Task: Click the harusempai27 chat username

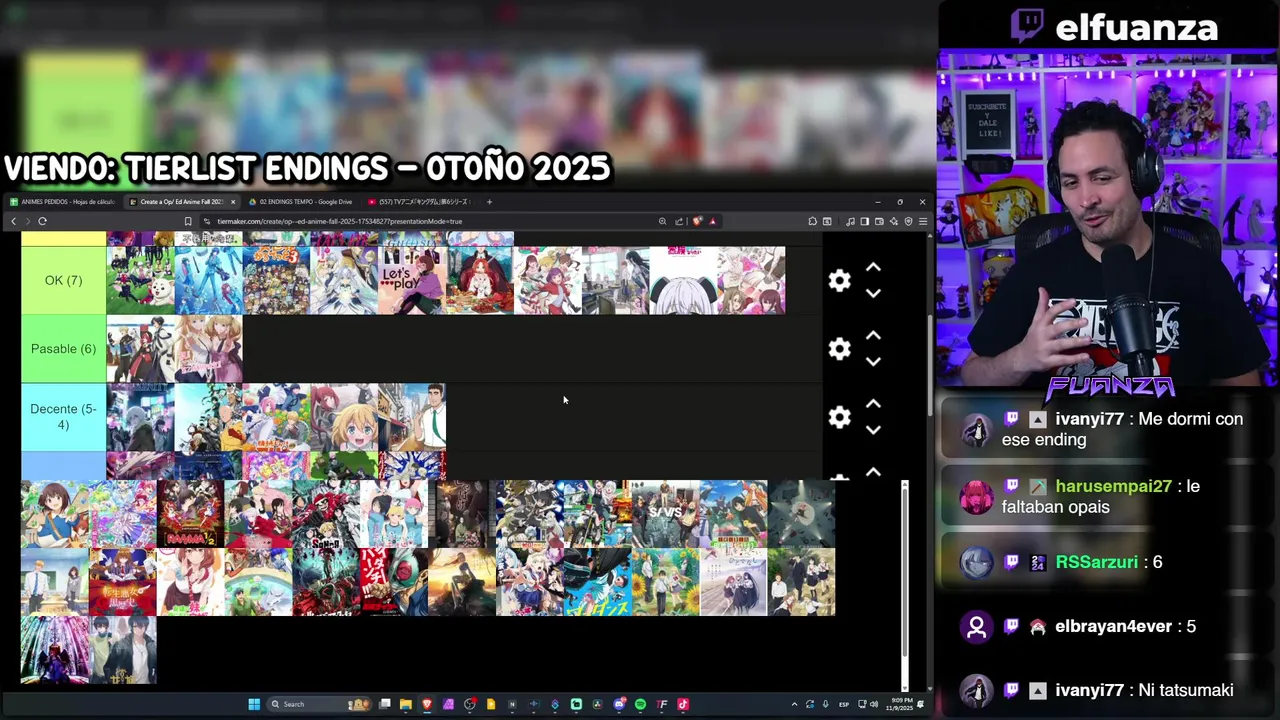Action: [x=1113, y=486]
